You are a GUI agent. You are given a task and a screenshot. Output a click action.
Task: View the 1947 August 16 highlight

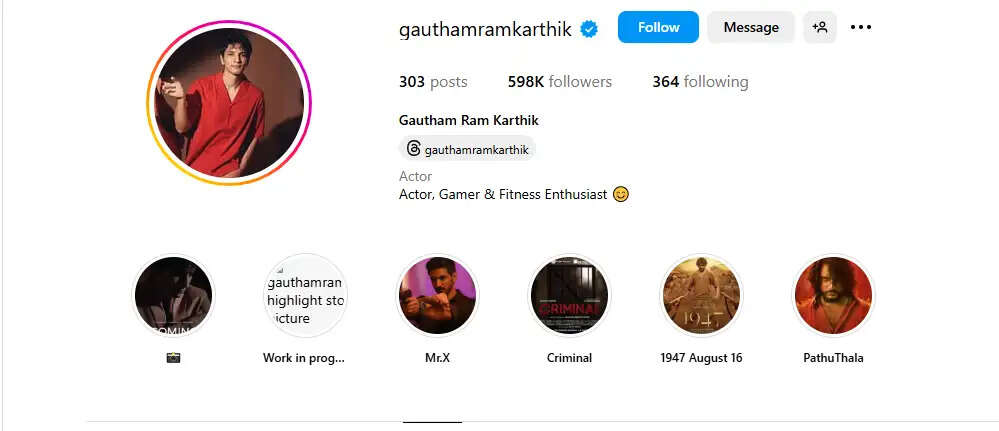point(701,296)
